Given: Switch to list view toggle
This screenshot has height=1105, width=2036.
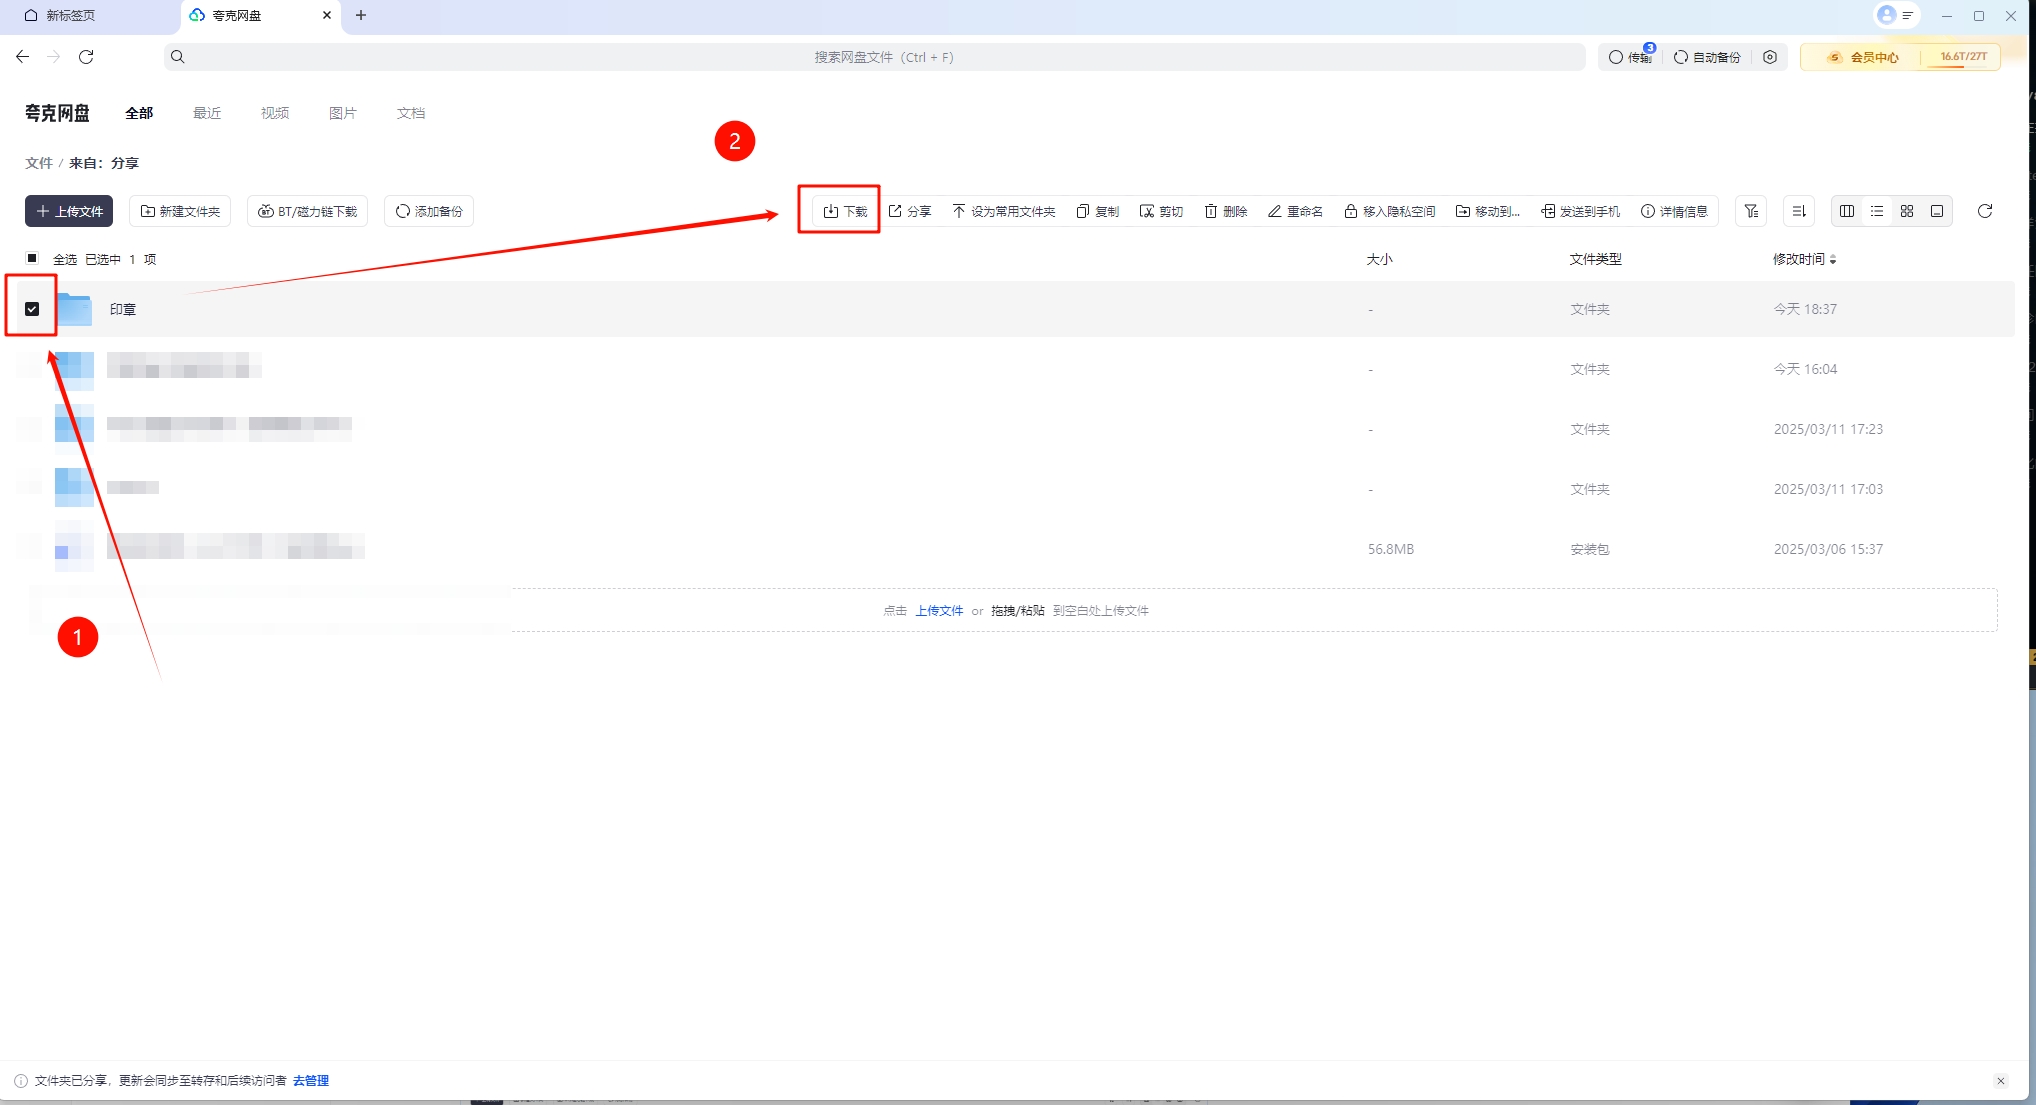Looking at the screenshot, I should tap(1877, 211).
